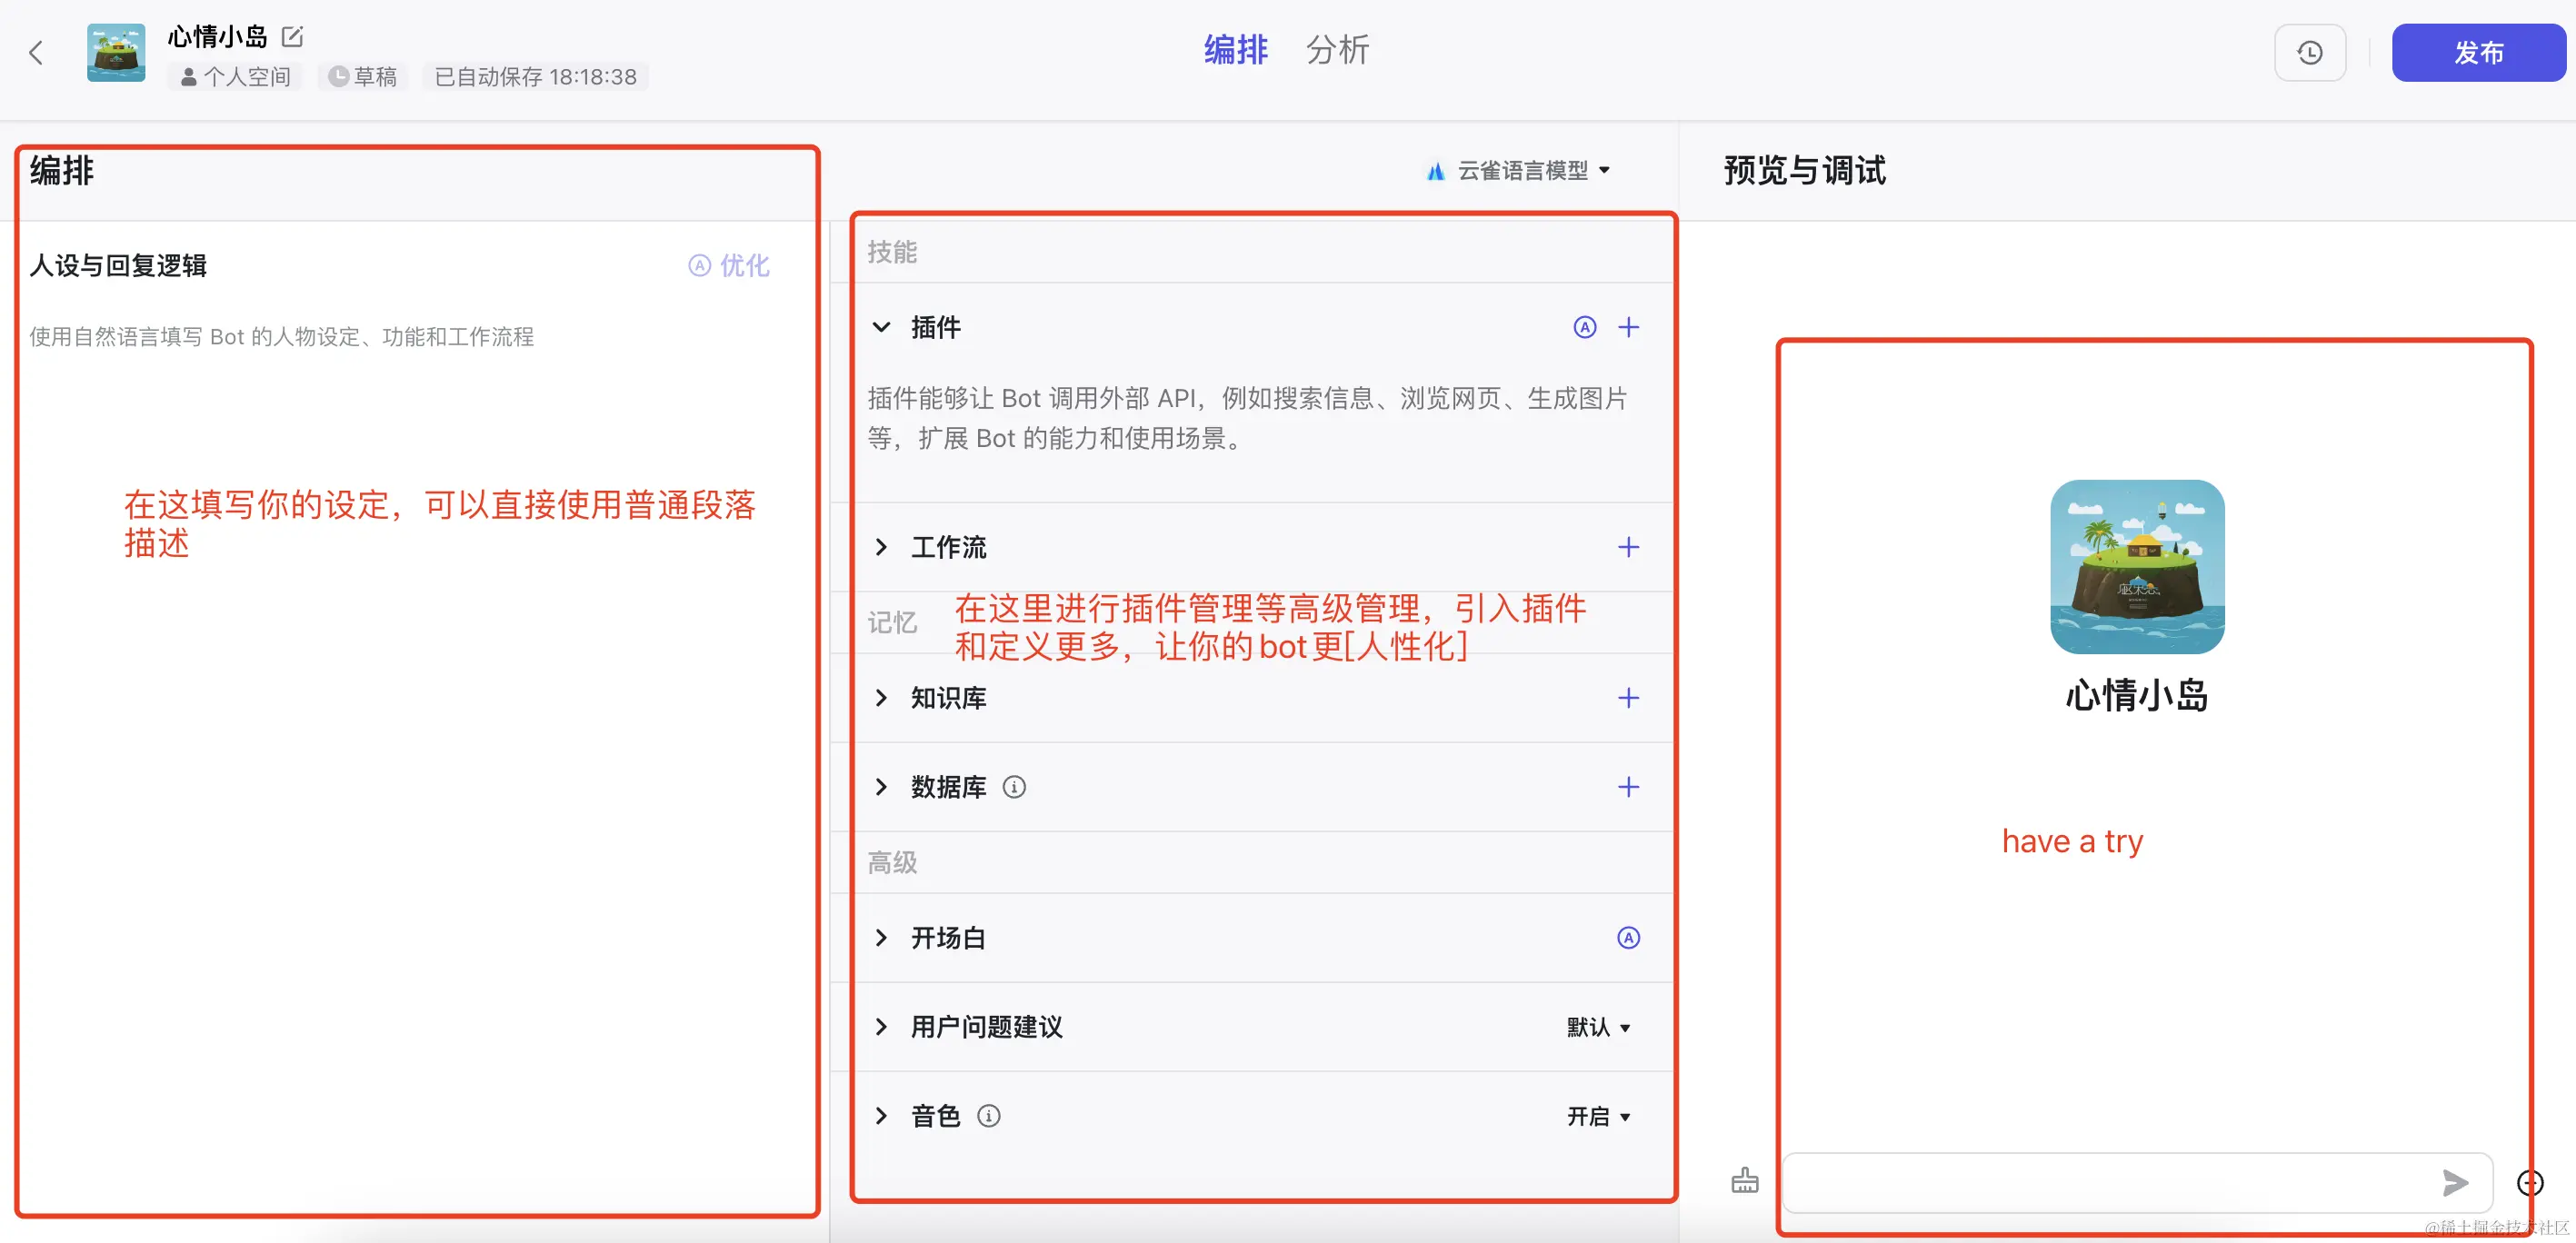
Task: Click 优化 to optimize the persona prompt
Action: point(744,266)
